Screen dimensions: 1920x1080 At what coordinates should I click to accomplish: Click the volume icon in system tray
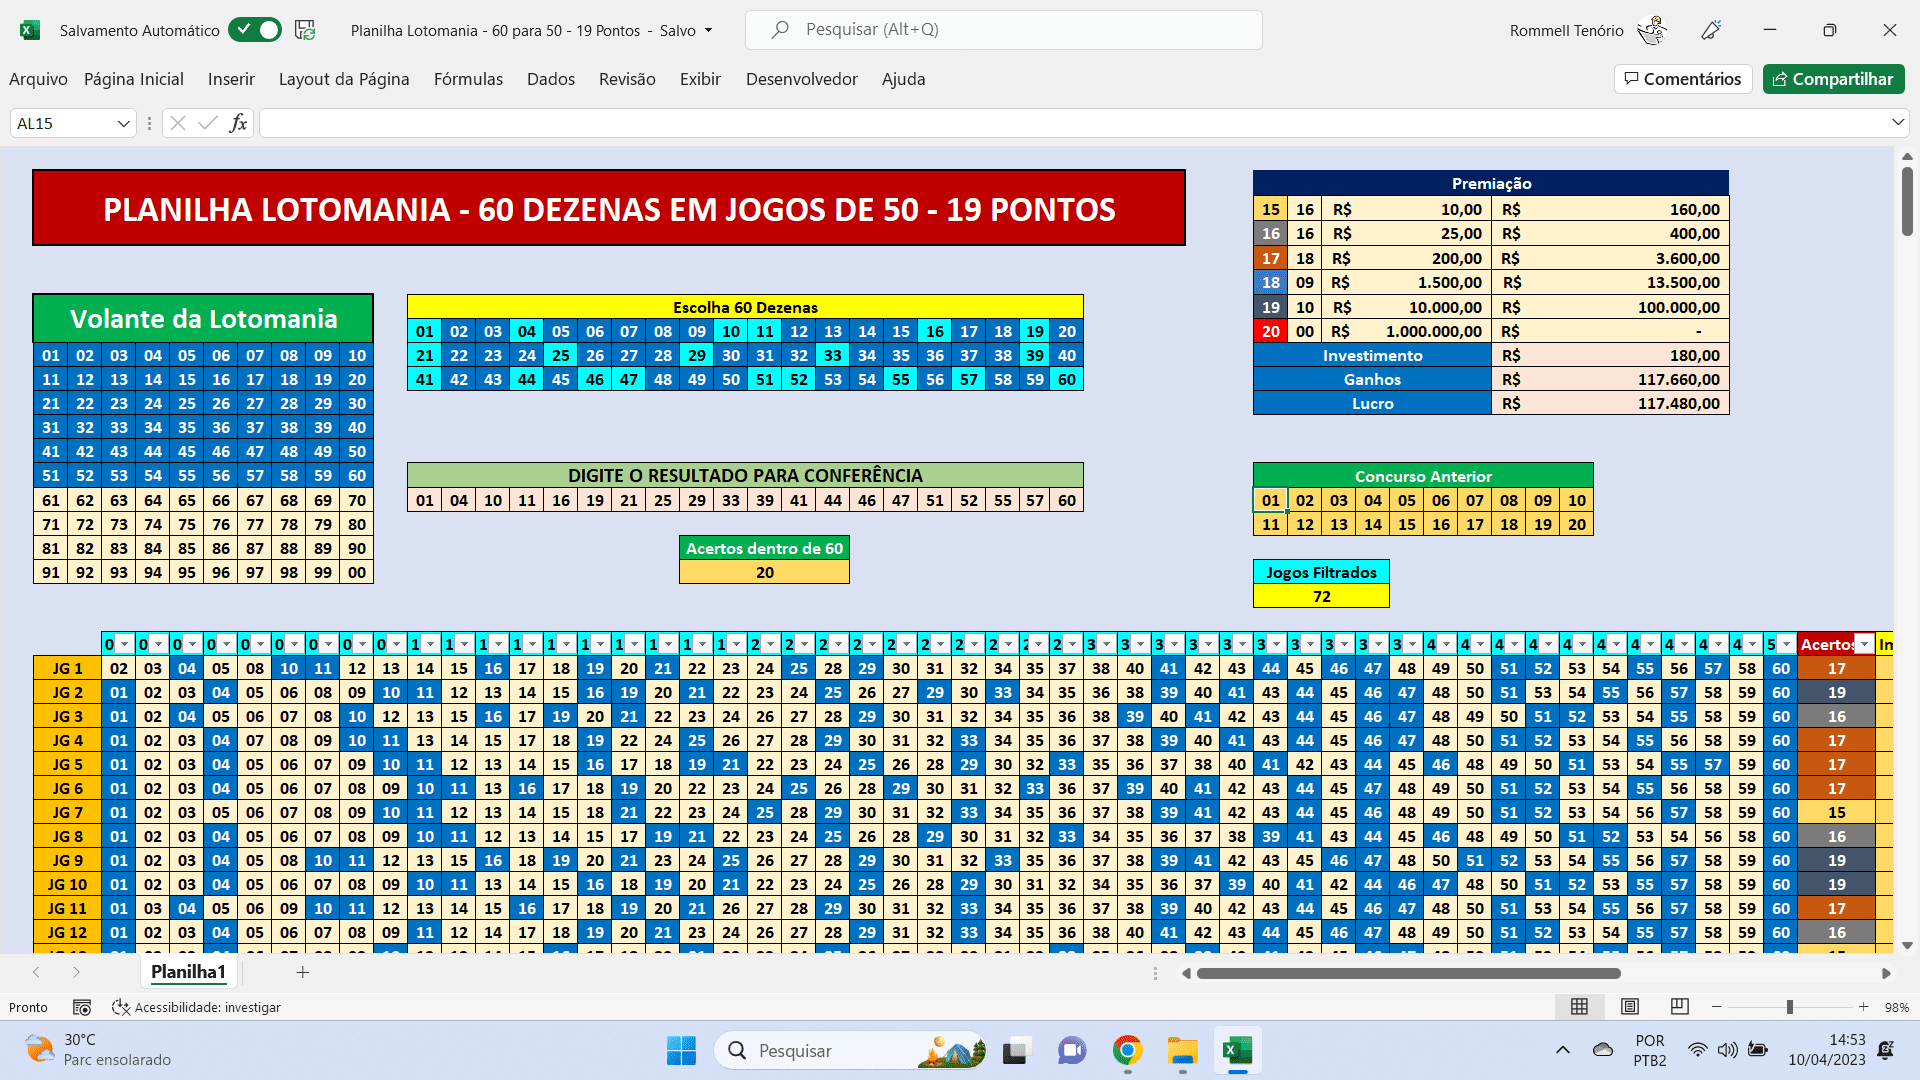(x=1727, y=1050)
